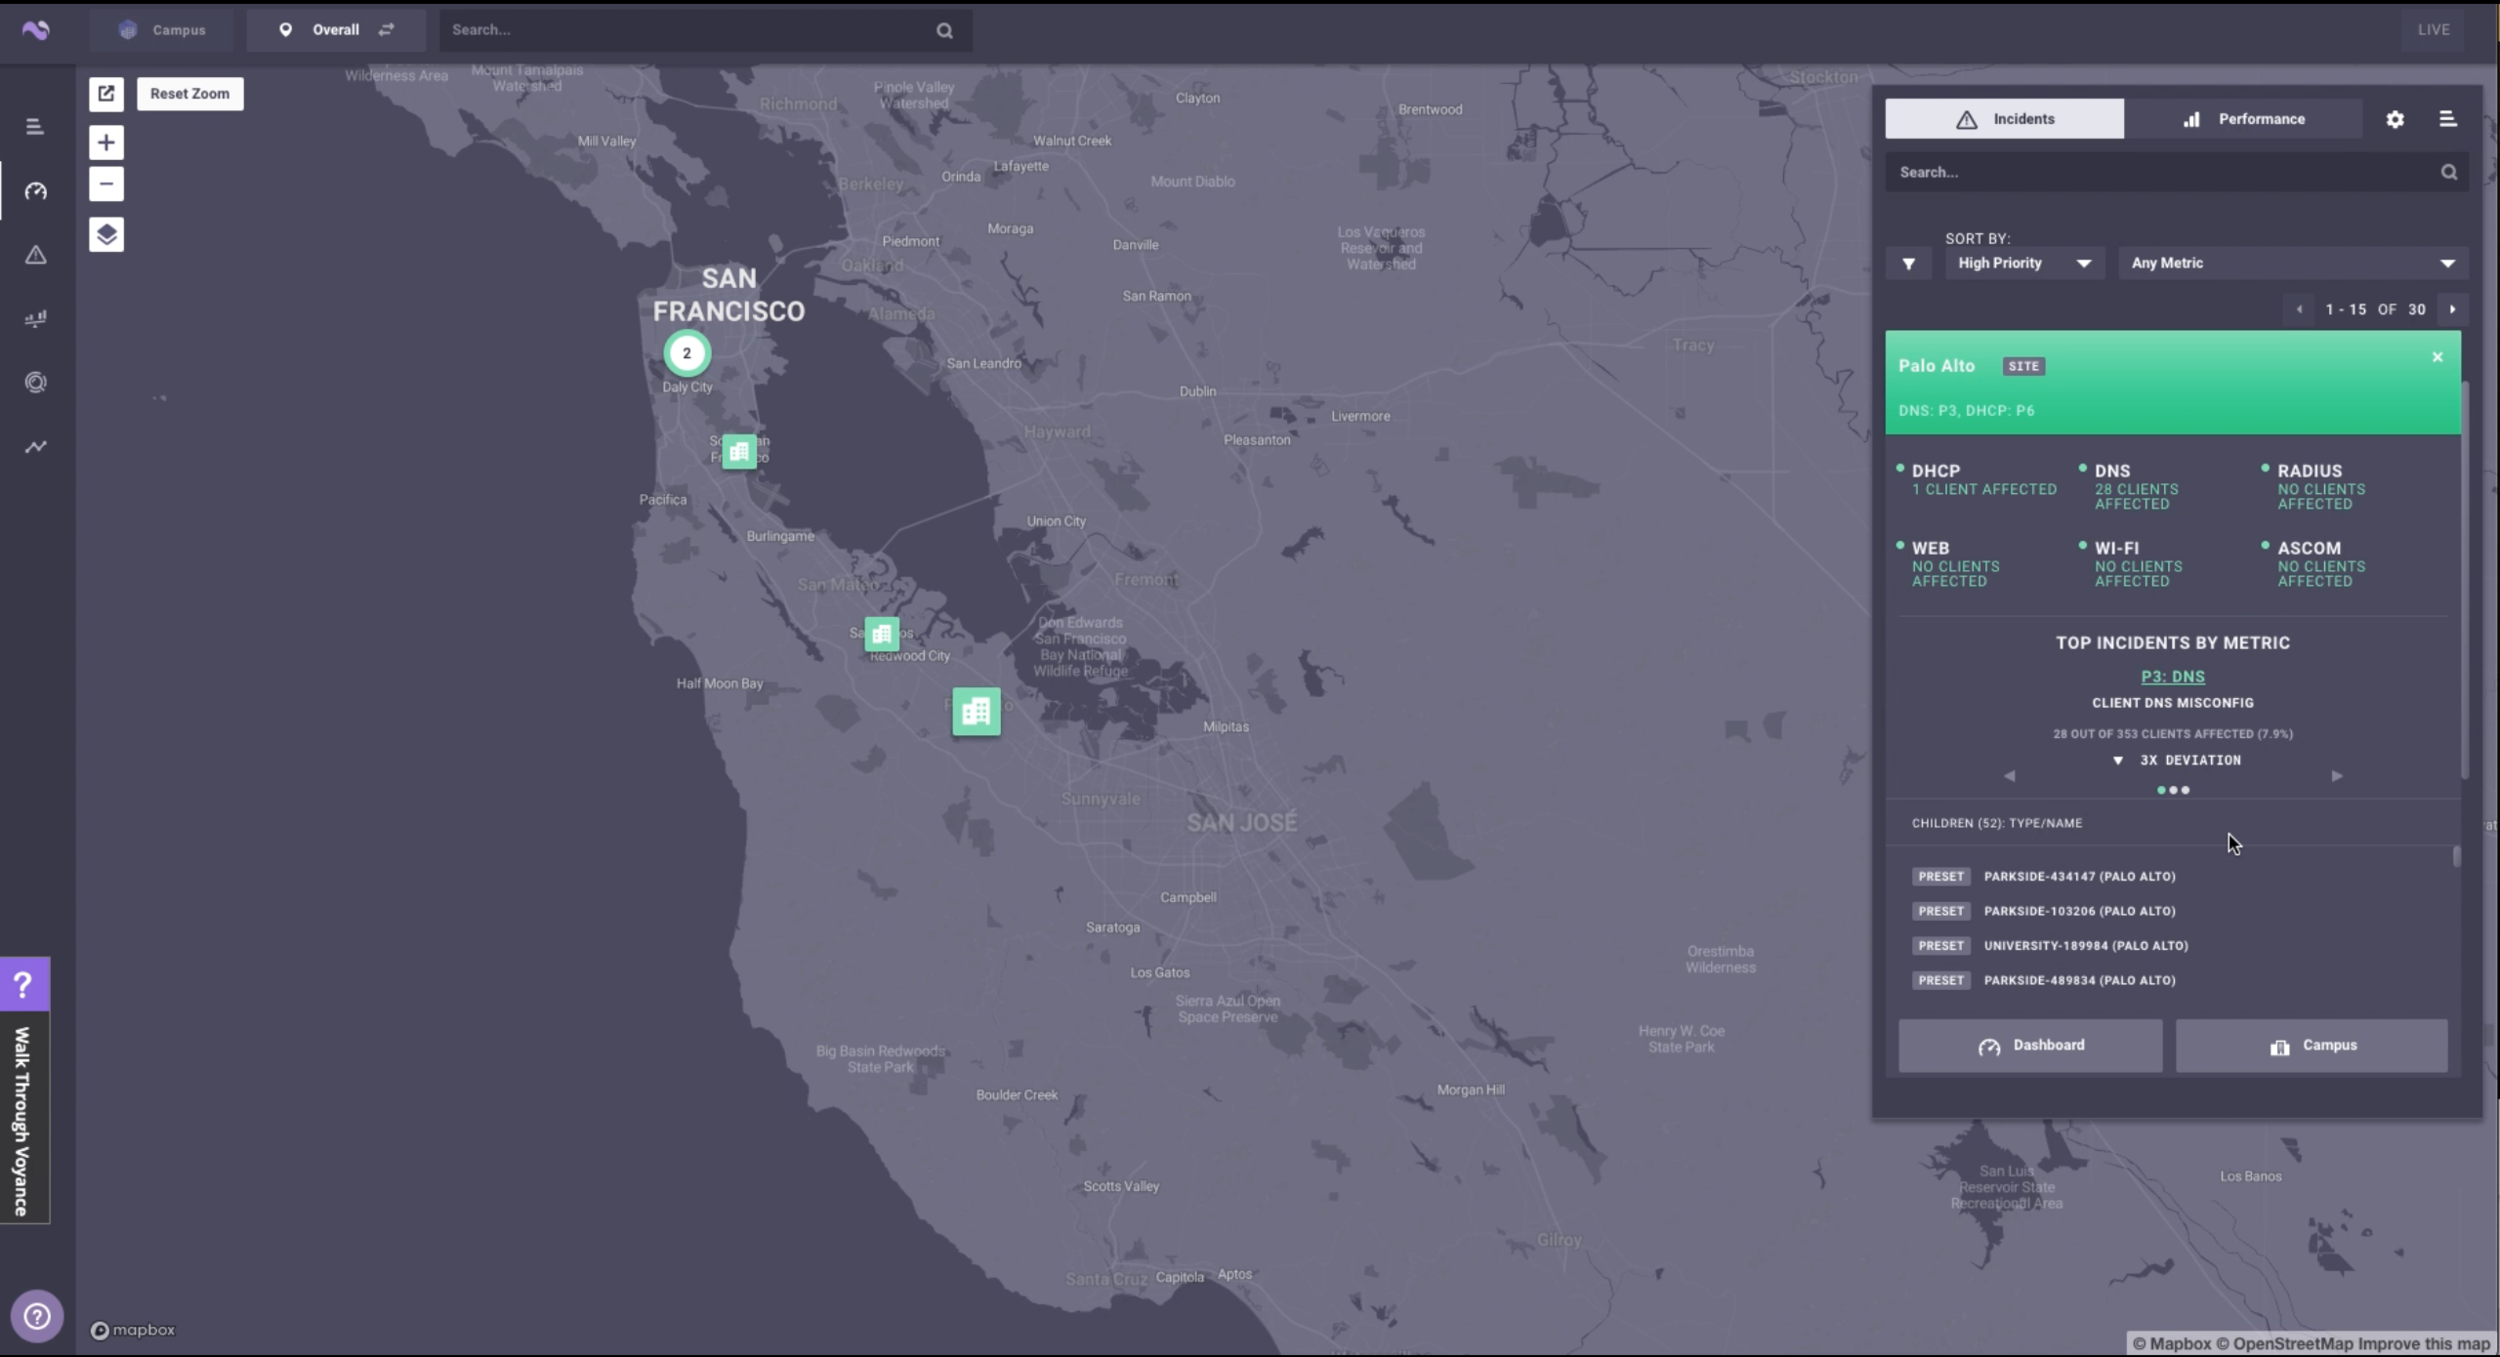Click the settings gear in incidents panel
The image size is (2500, 1357).
[x=2395, y=119]
